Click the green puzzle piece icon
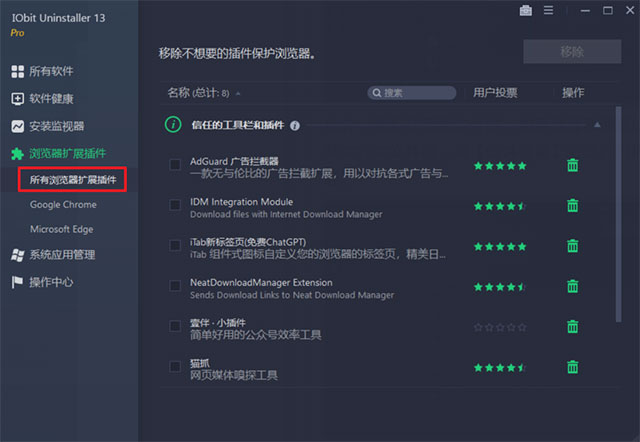 tap(18, 154)
